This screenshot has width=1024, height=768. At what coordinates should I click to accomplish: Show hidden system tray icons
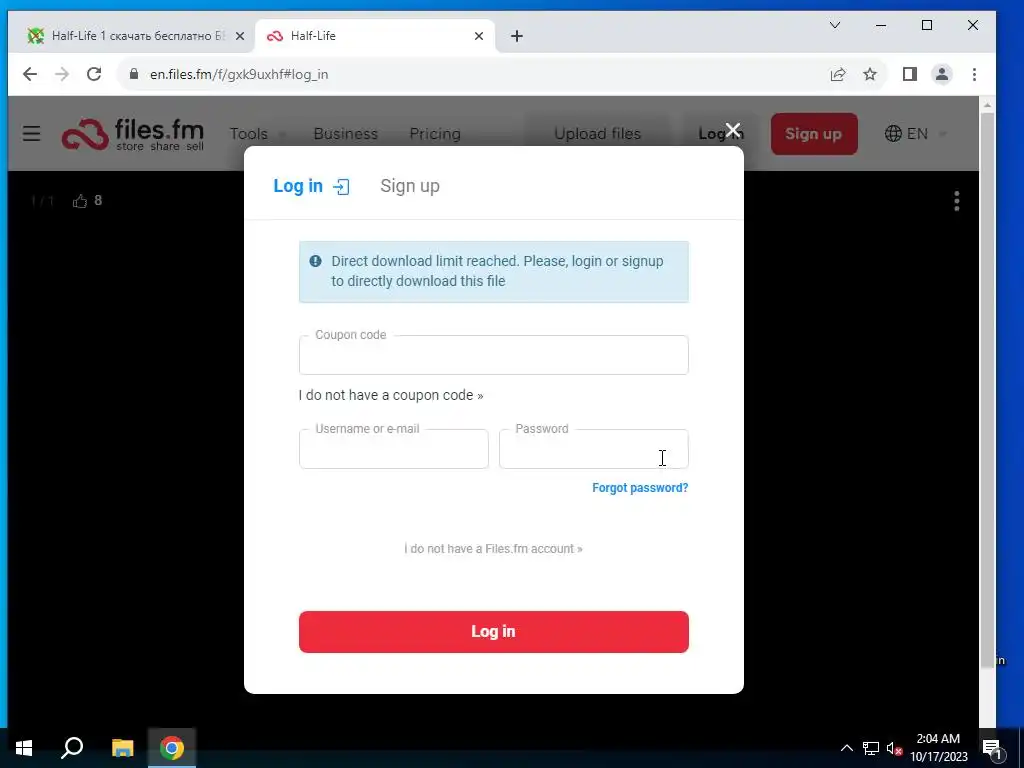[x=846, y=748]
